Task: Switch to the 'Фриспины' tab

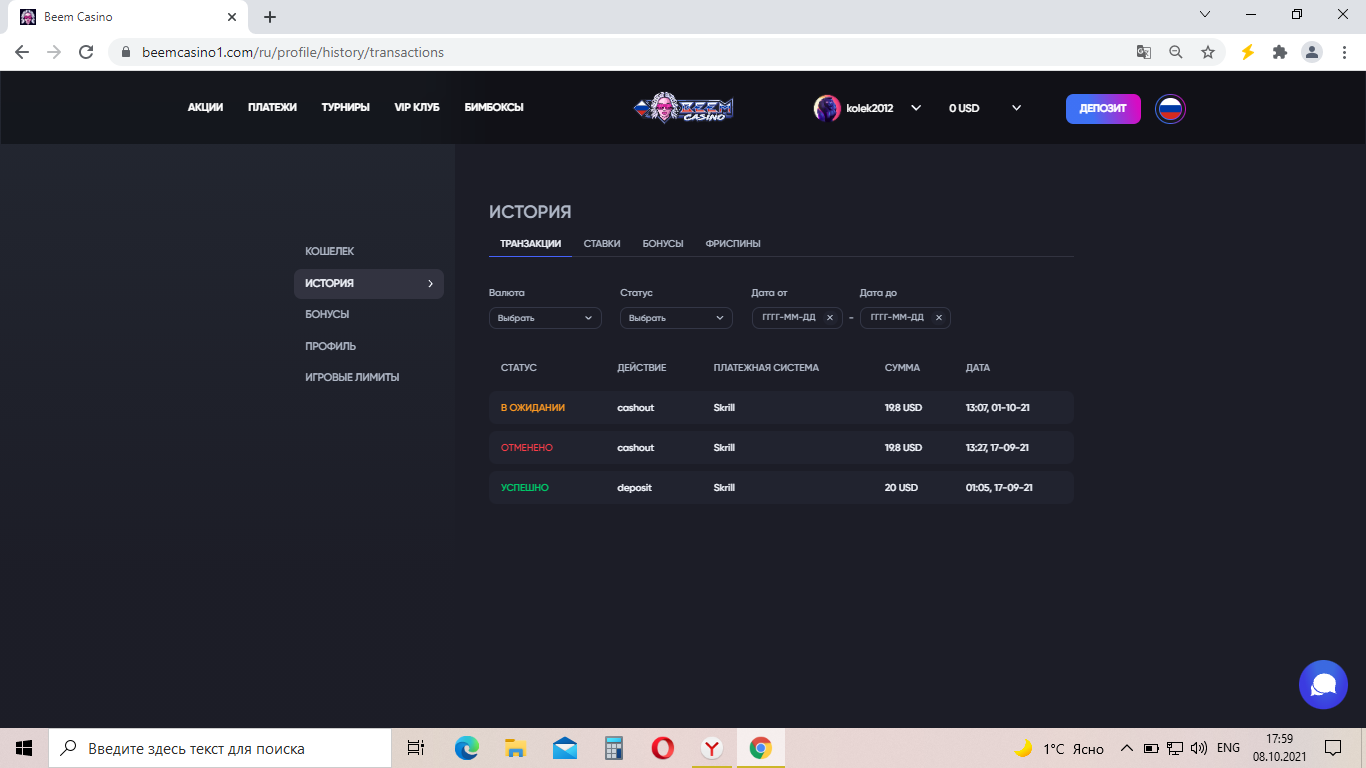Action: pos(733,243)
